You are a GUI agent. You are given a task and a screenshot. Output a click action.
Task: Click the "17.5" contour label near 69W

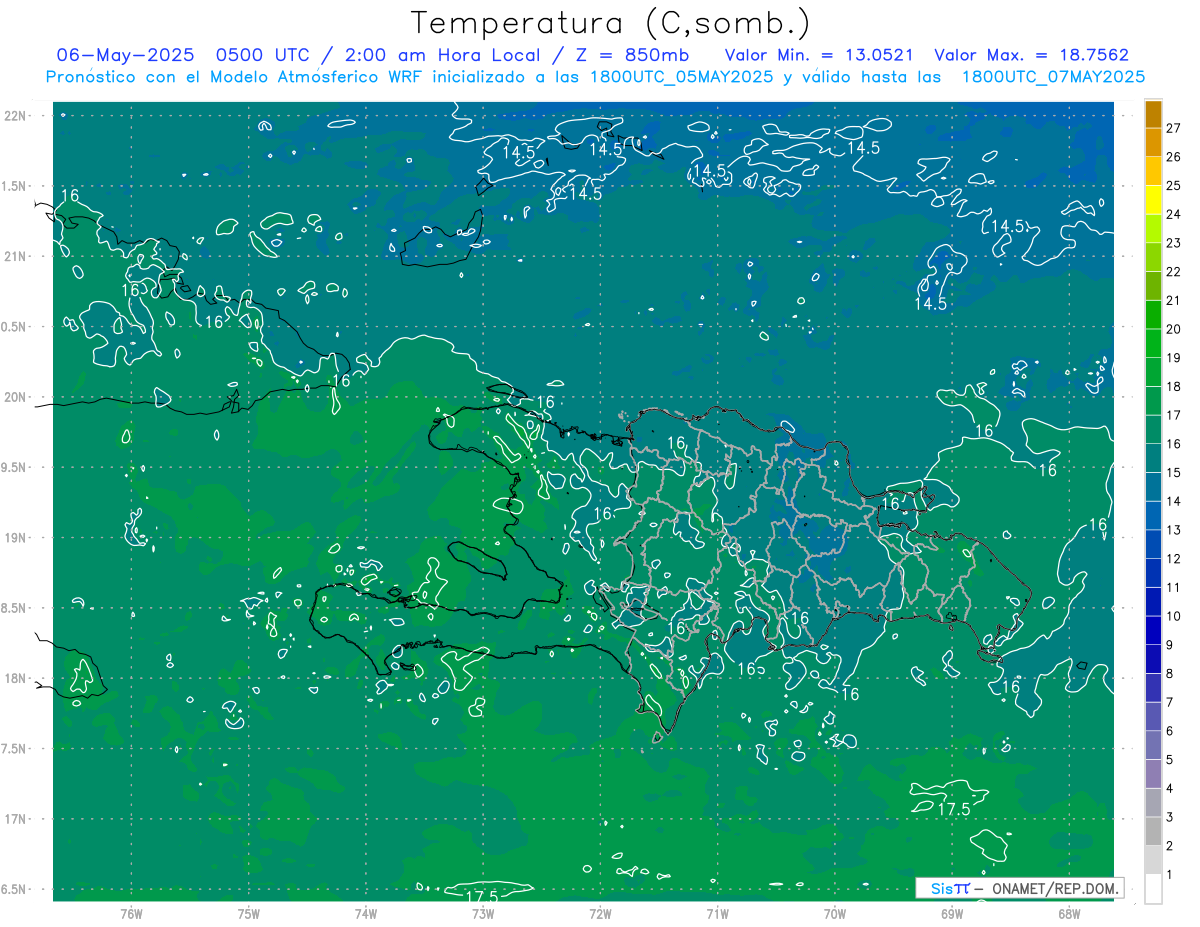point(954,810)
